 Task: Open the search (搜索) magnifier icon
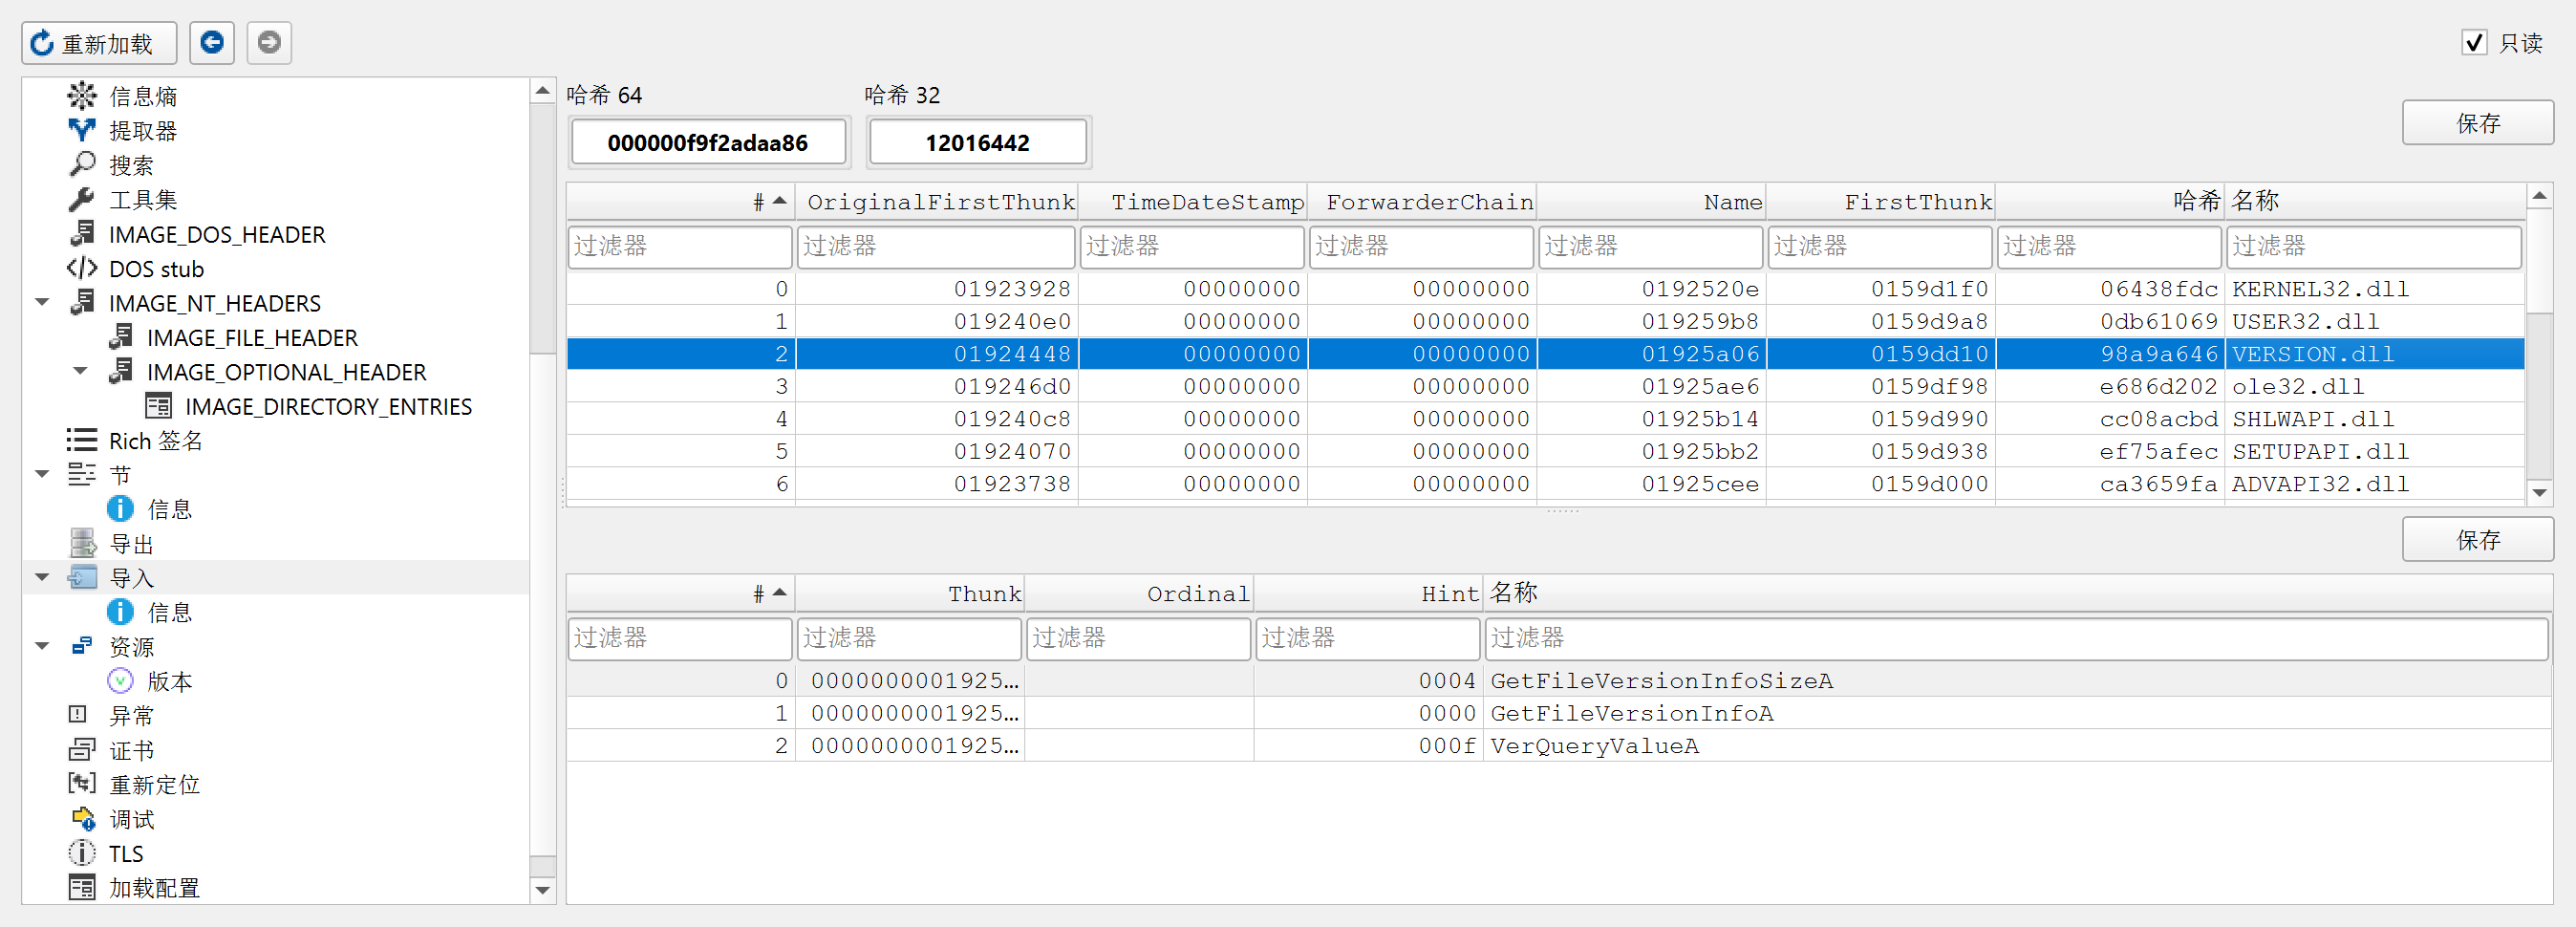[x=81, y=164]
